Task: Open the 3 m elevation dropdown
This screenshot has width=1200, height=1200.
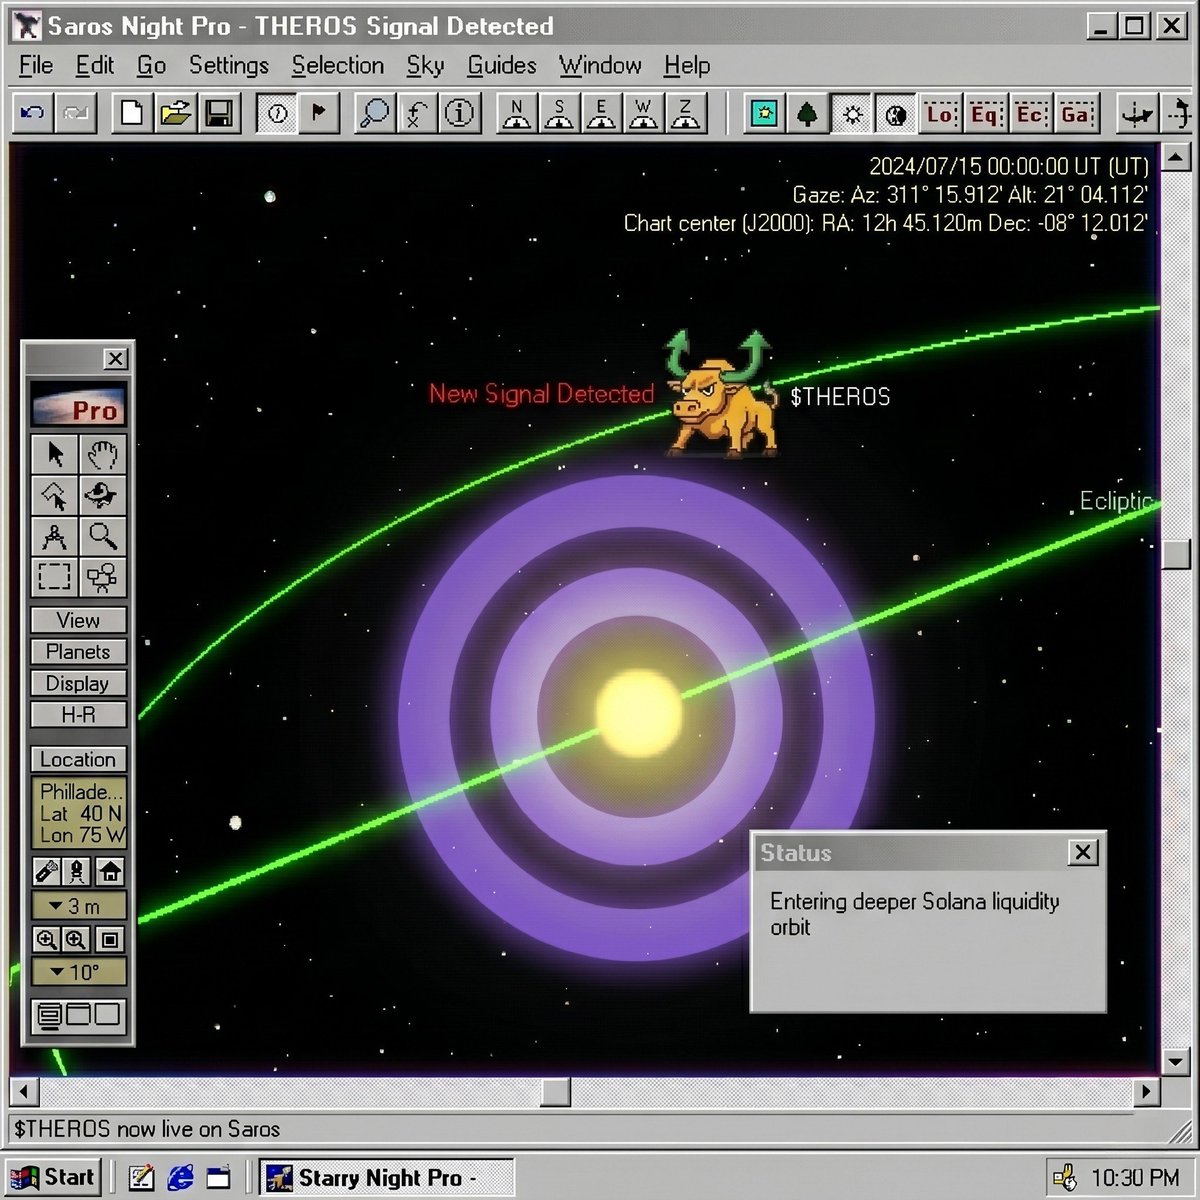Action: 79,906
